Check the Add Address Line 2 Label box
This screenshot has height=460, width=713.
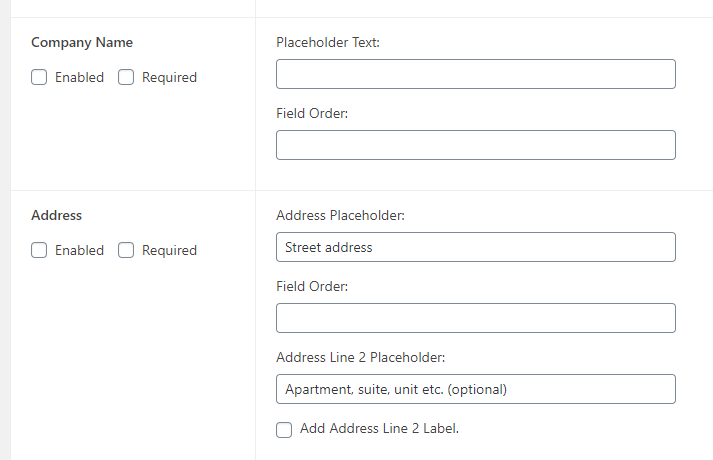(x=284, y=429)
